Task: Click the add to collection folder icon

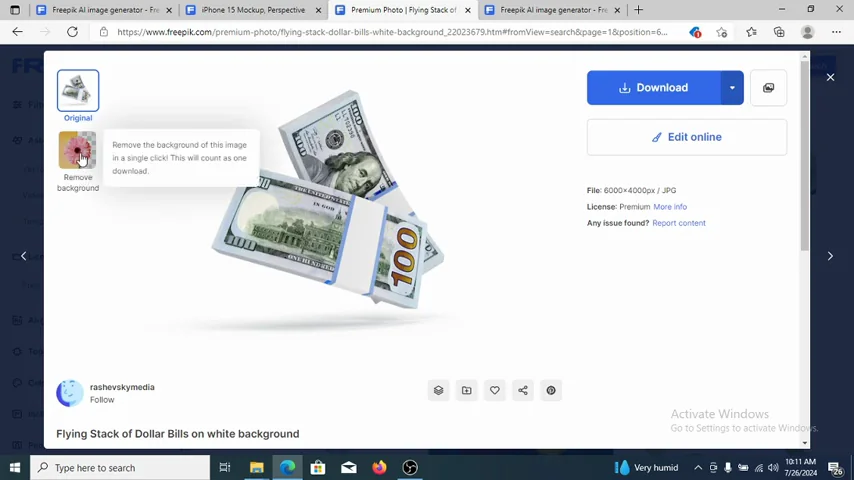Action: tap(467, 391)
